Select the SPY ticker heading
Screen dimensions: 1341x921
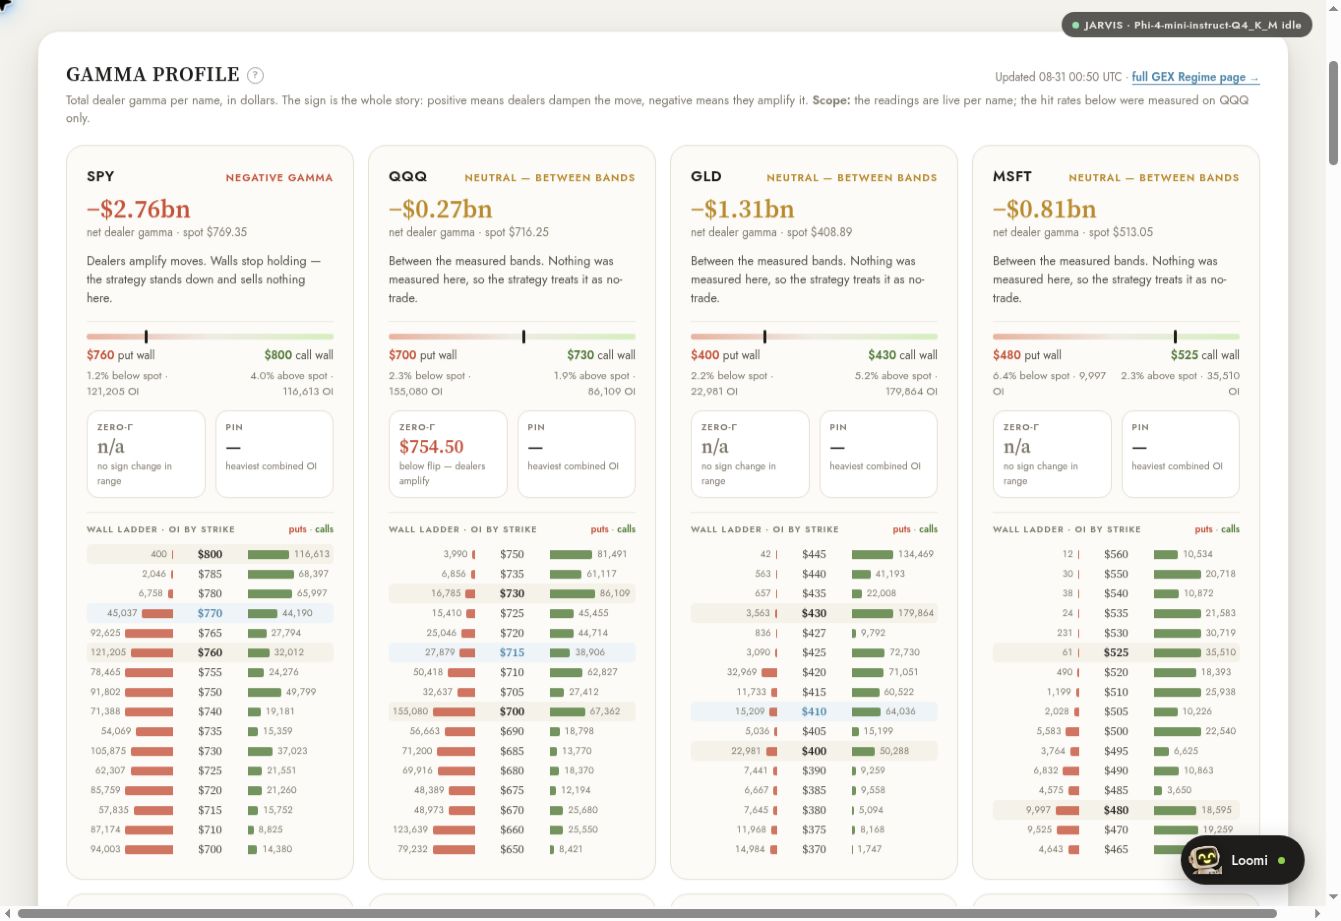(101, 176)
